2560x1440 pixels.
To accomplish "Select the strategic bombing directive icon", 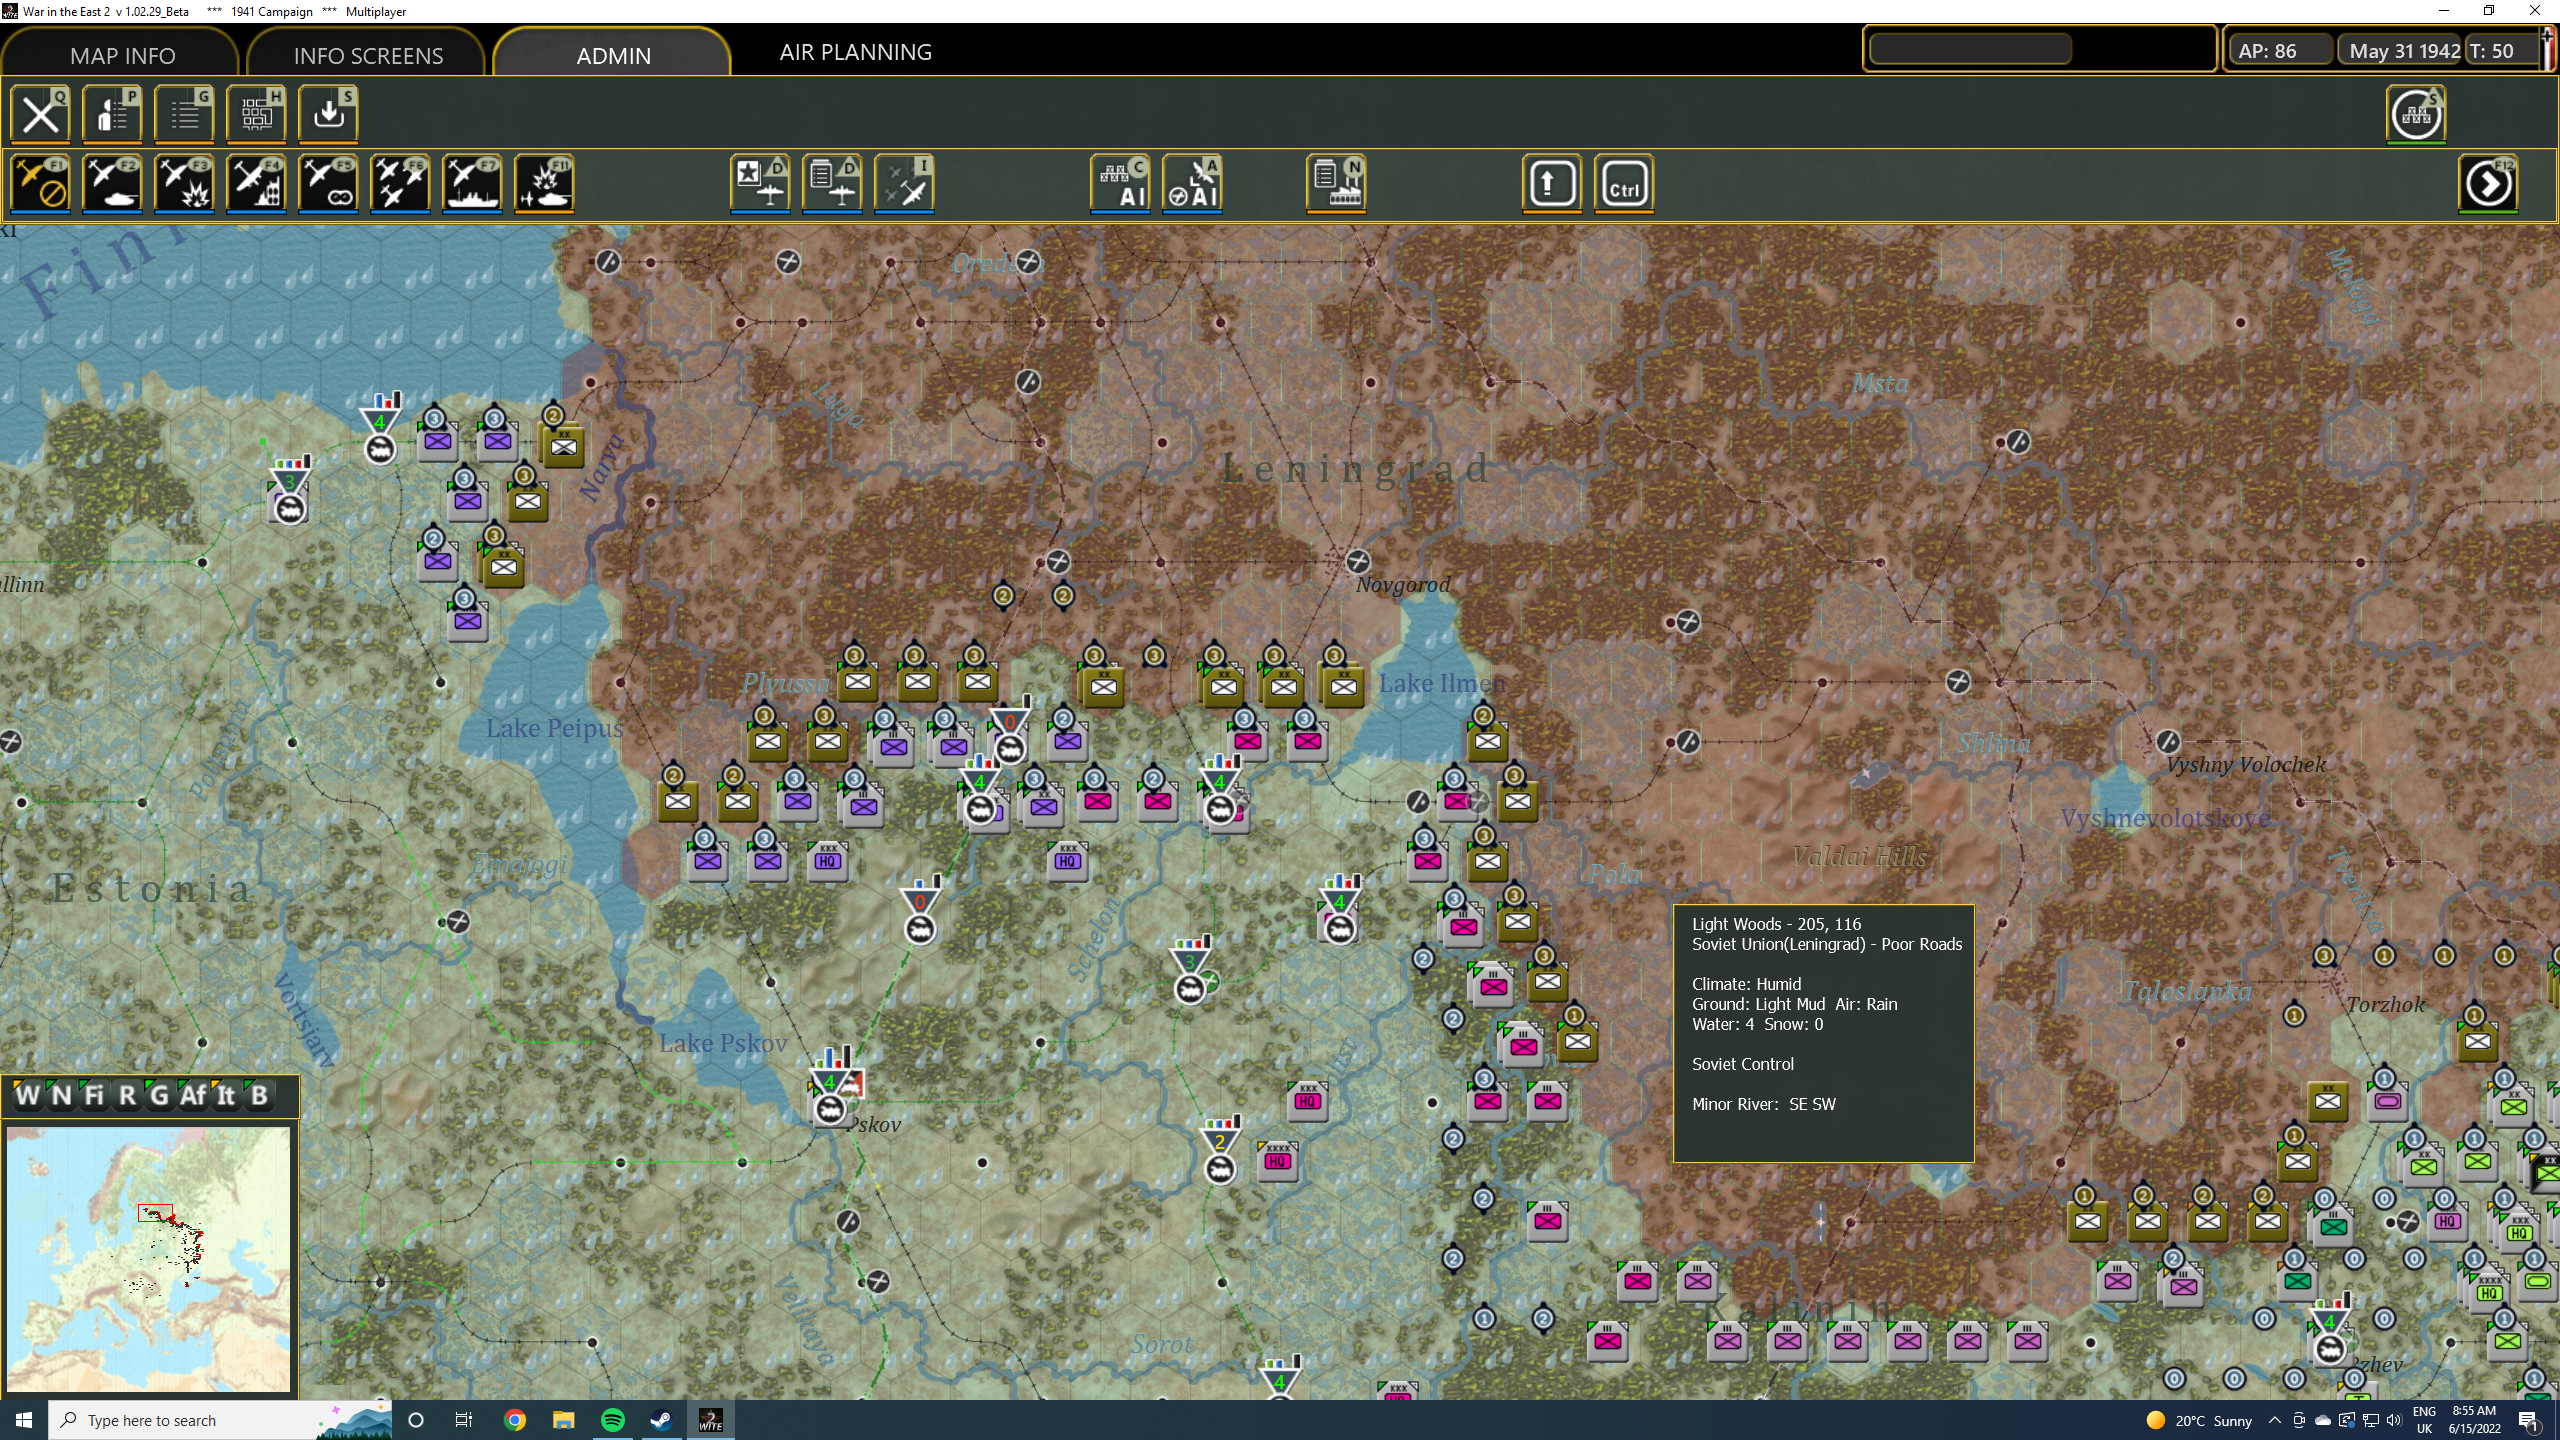I will pyautogui.click(x=257, y=184).
